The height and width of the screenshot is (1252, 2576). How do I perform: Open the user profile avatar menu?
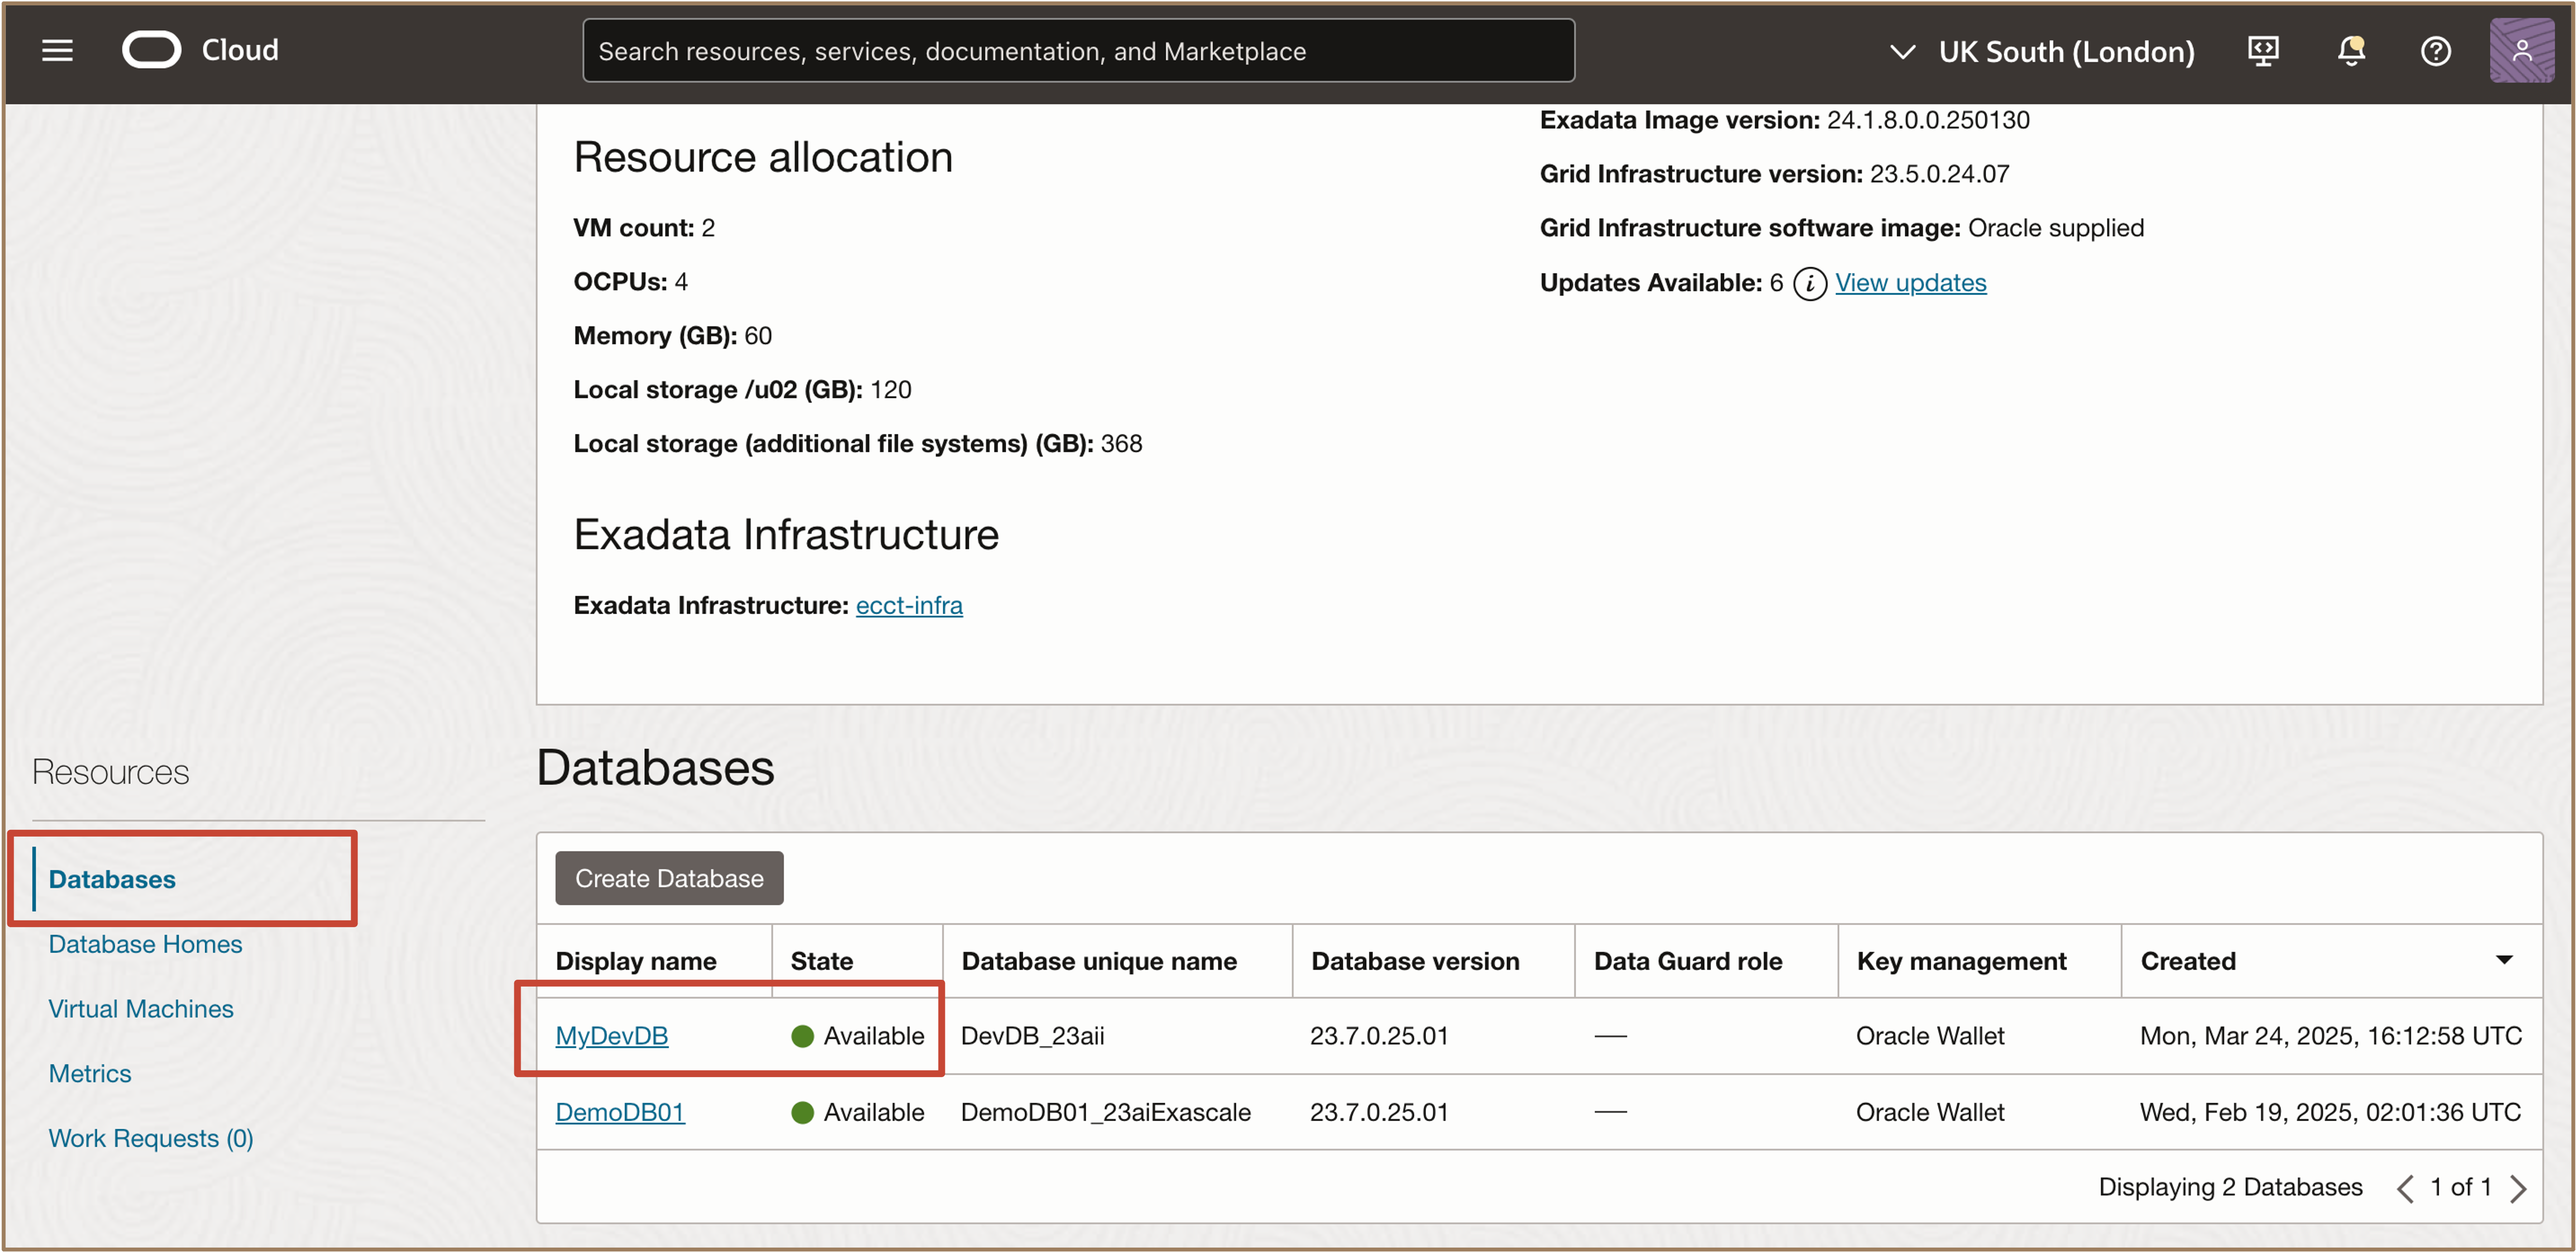[x=2521, y=50]
